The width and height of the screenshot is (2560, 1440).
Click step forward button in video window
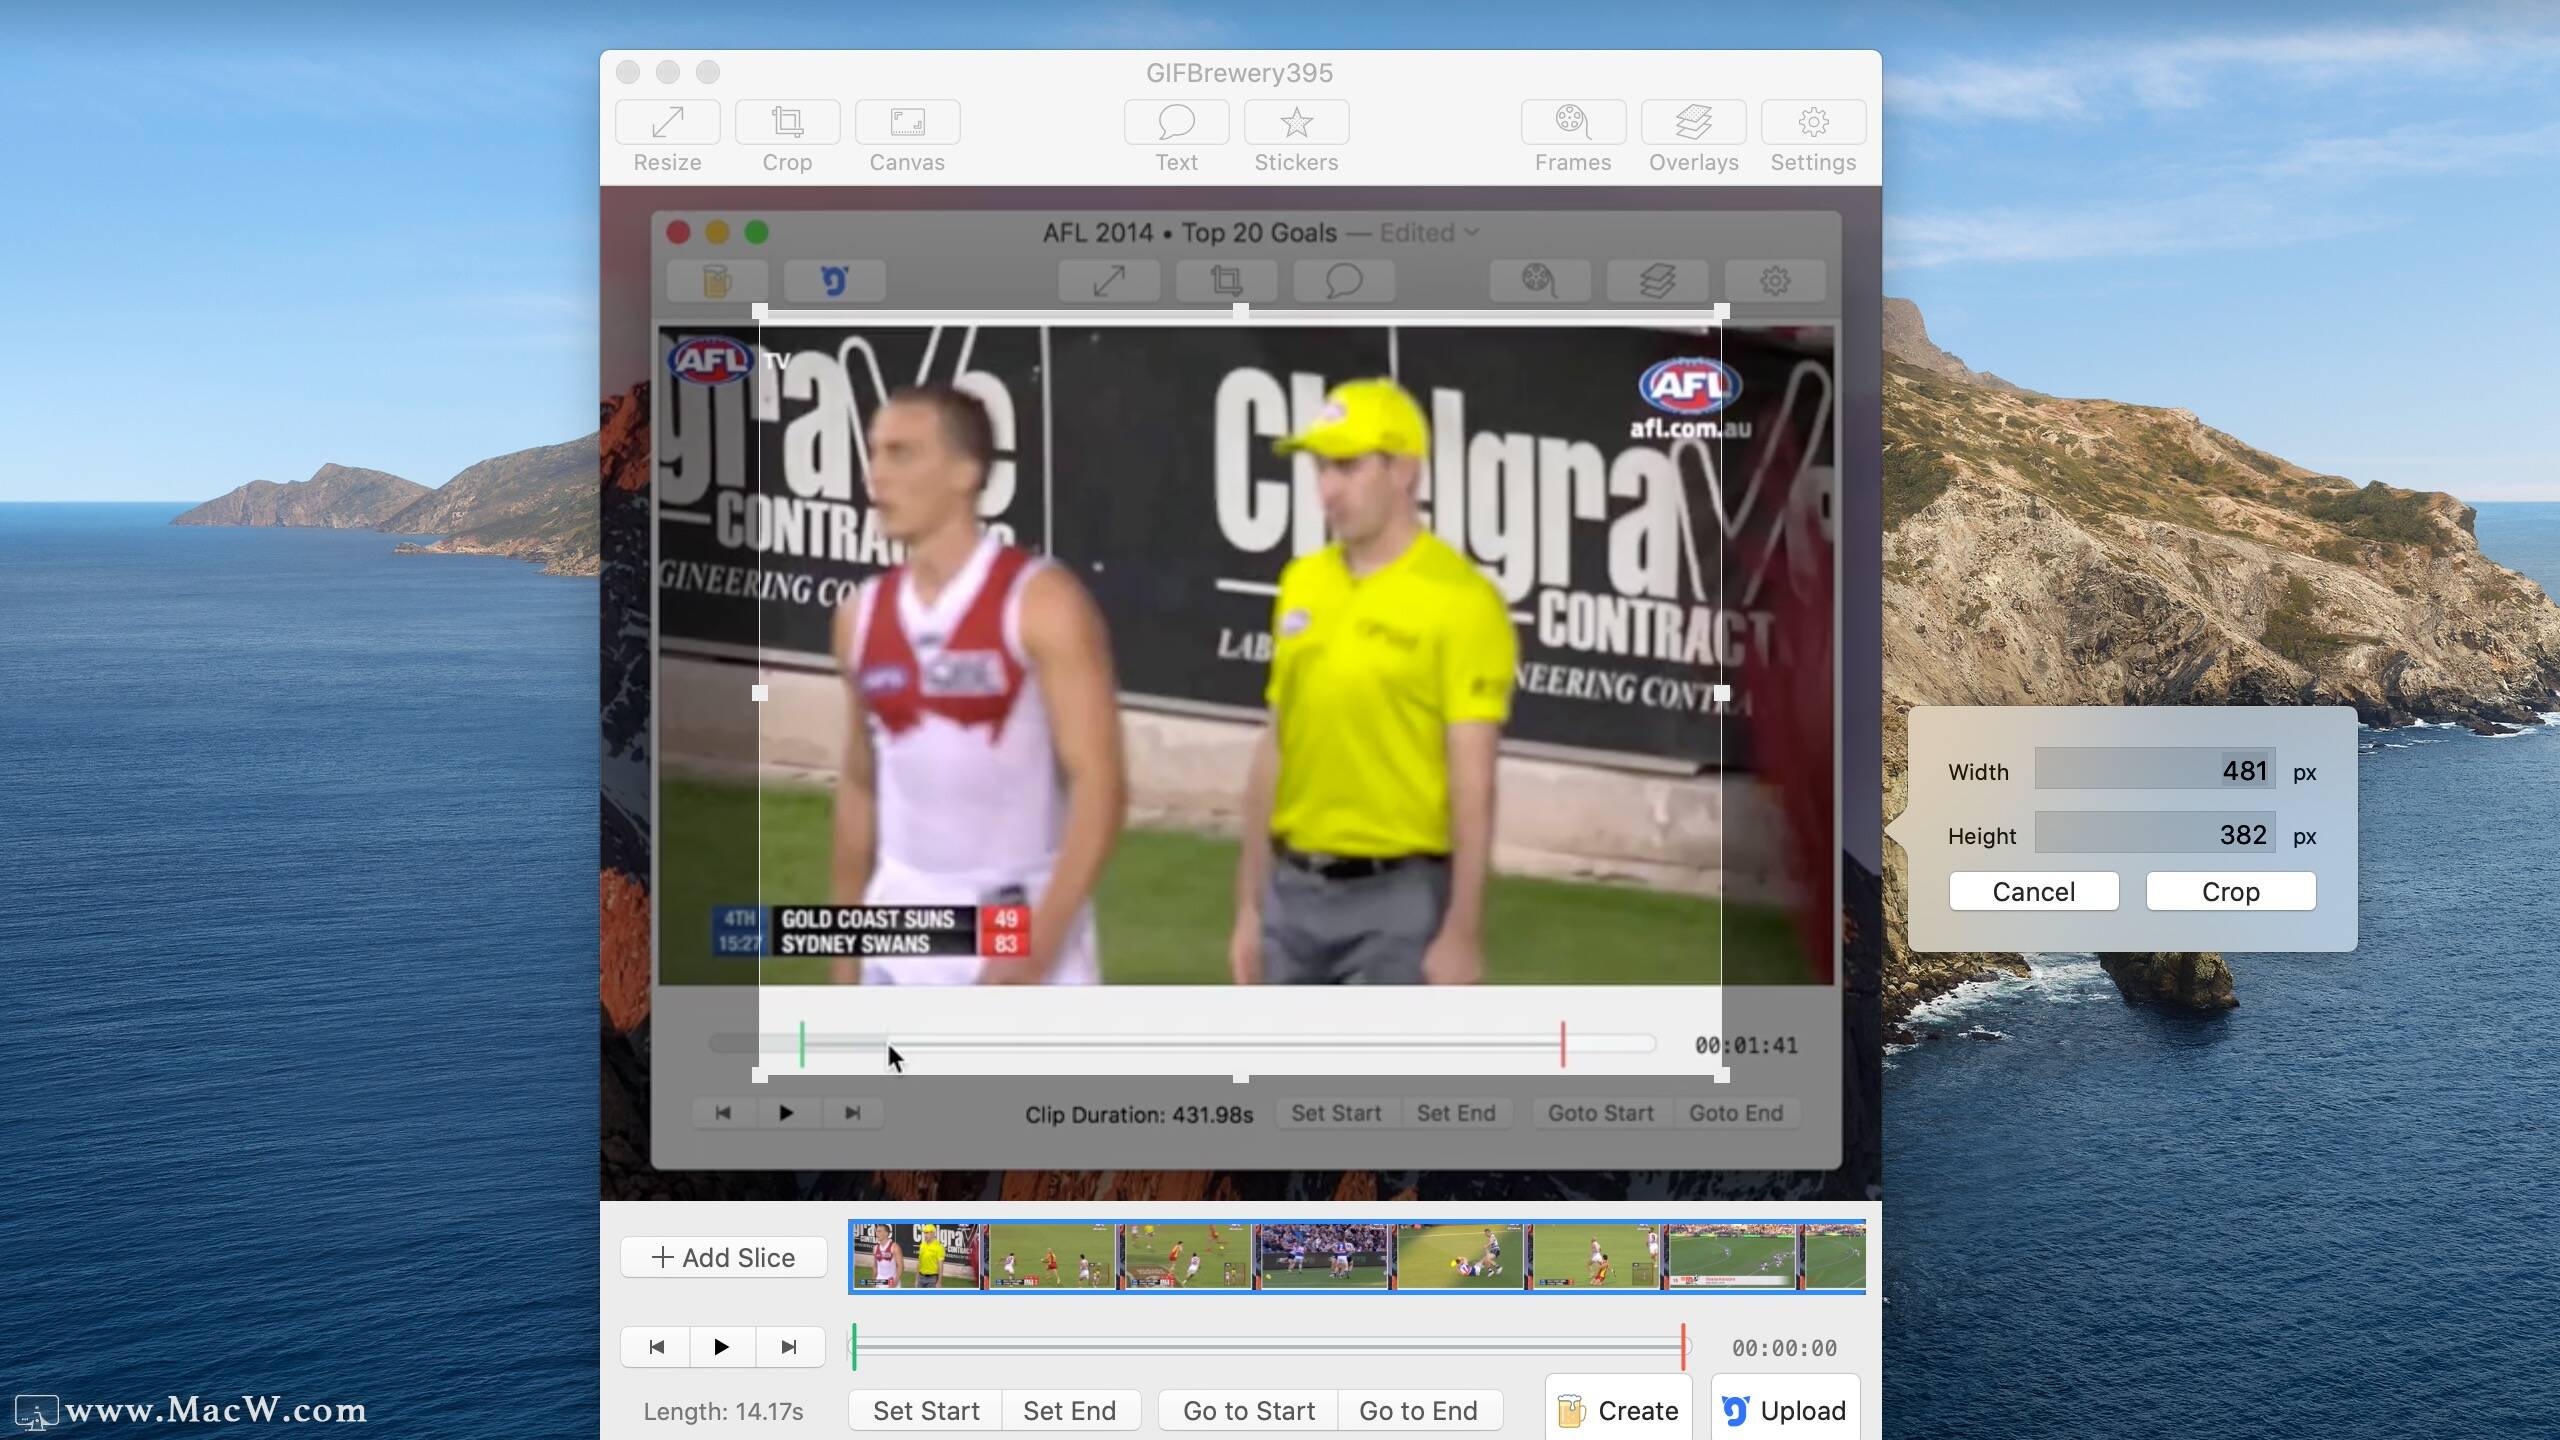852,1113
